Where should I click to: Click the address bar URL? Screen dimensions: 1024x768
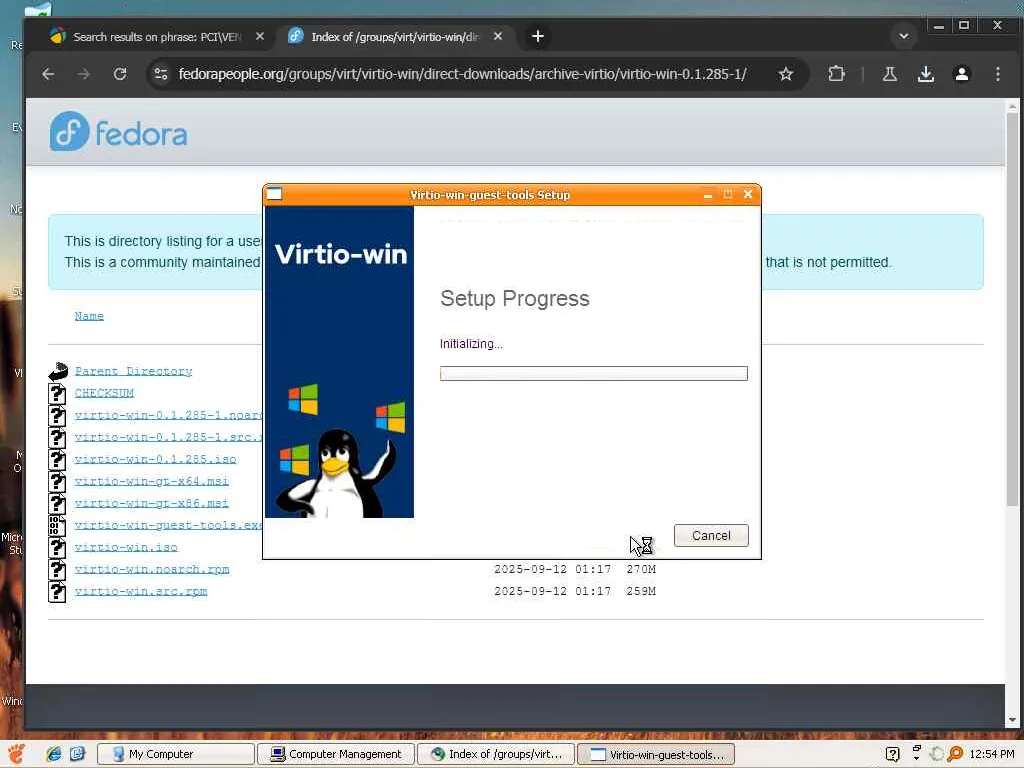point(462,74)
